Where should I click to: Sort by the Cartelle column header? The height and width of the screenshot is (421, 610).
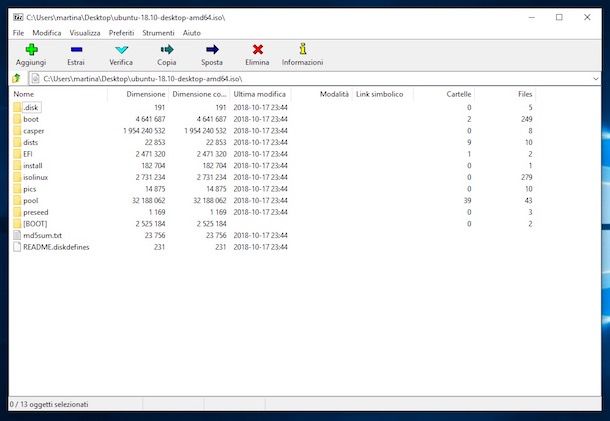click(443, 94)
